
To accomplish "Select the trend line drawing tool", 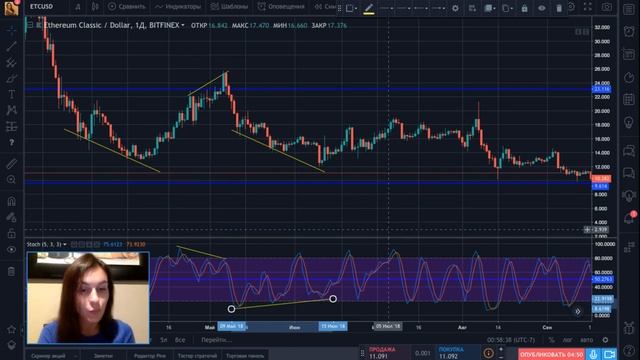I will pos(11,46).
